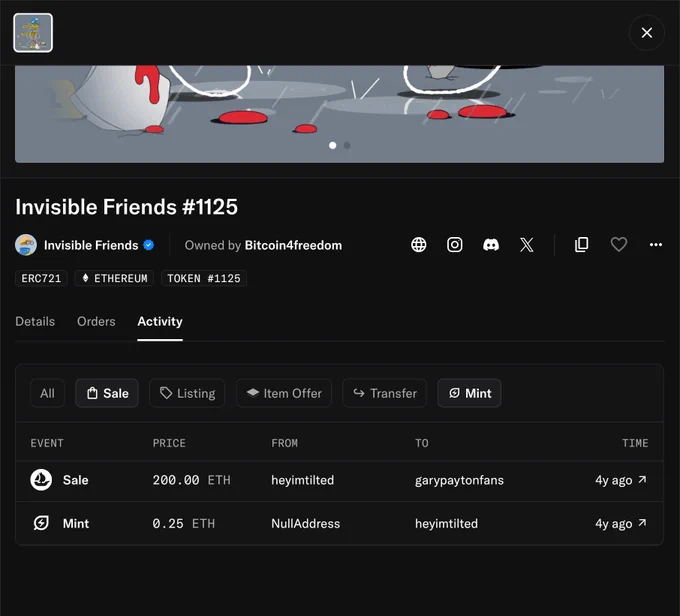Screen dimensions: 680x616
Task: Select the Activity tab
Action: tap(160, 321)
